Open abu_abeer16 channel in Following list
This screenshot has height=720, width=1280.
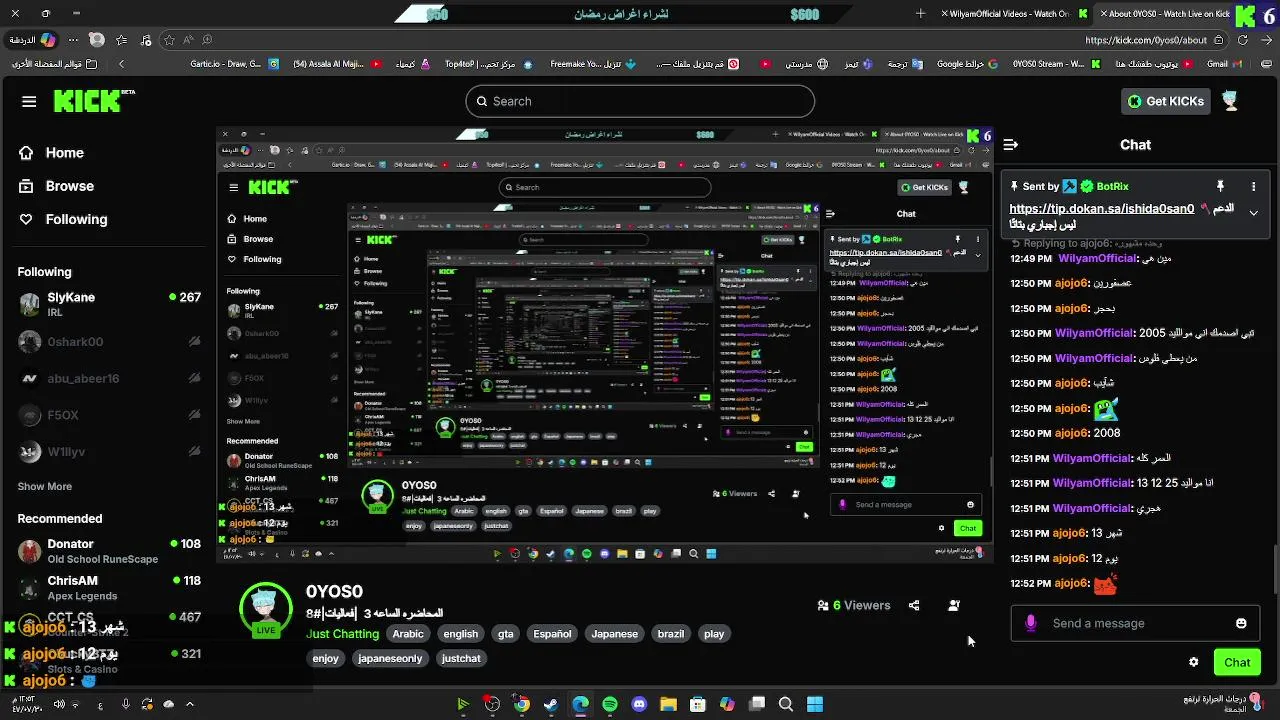pyautogui.click(x=108, y=378)
